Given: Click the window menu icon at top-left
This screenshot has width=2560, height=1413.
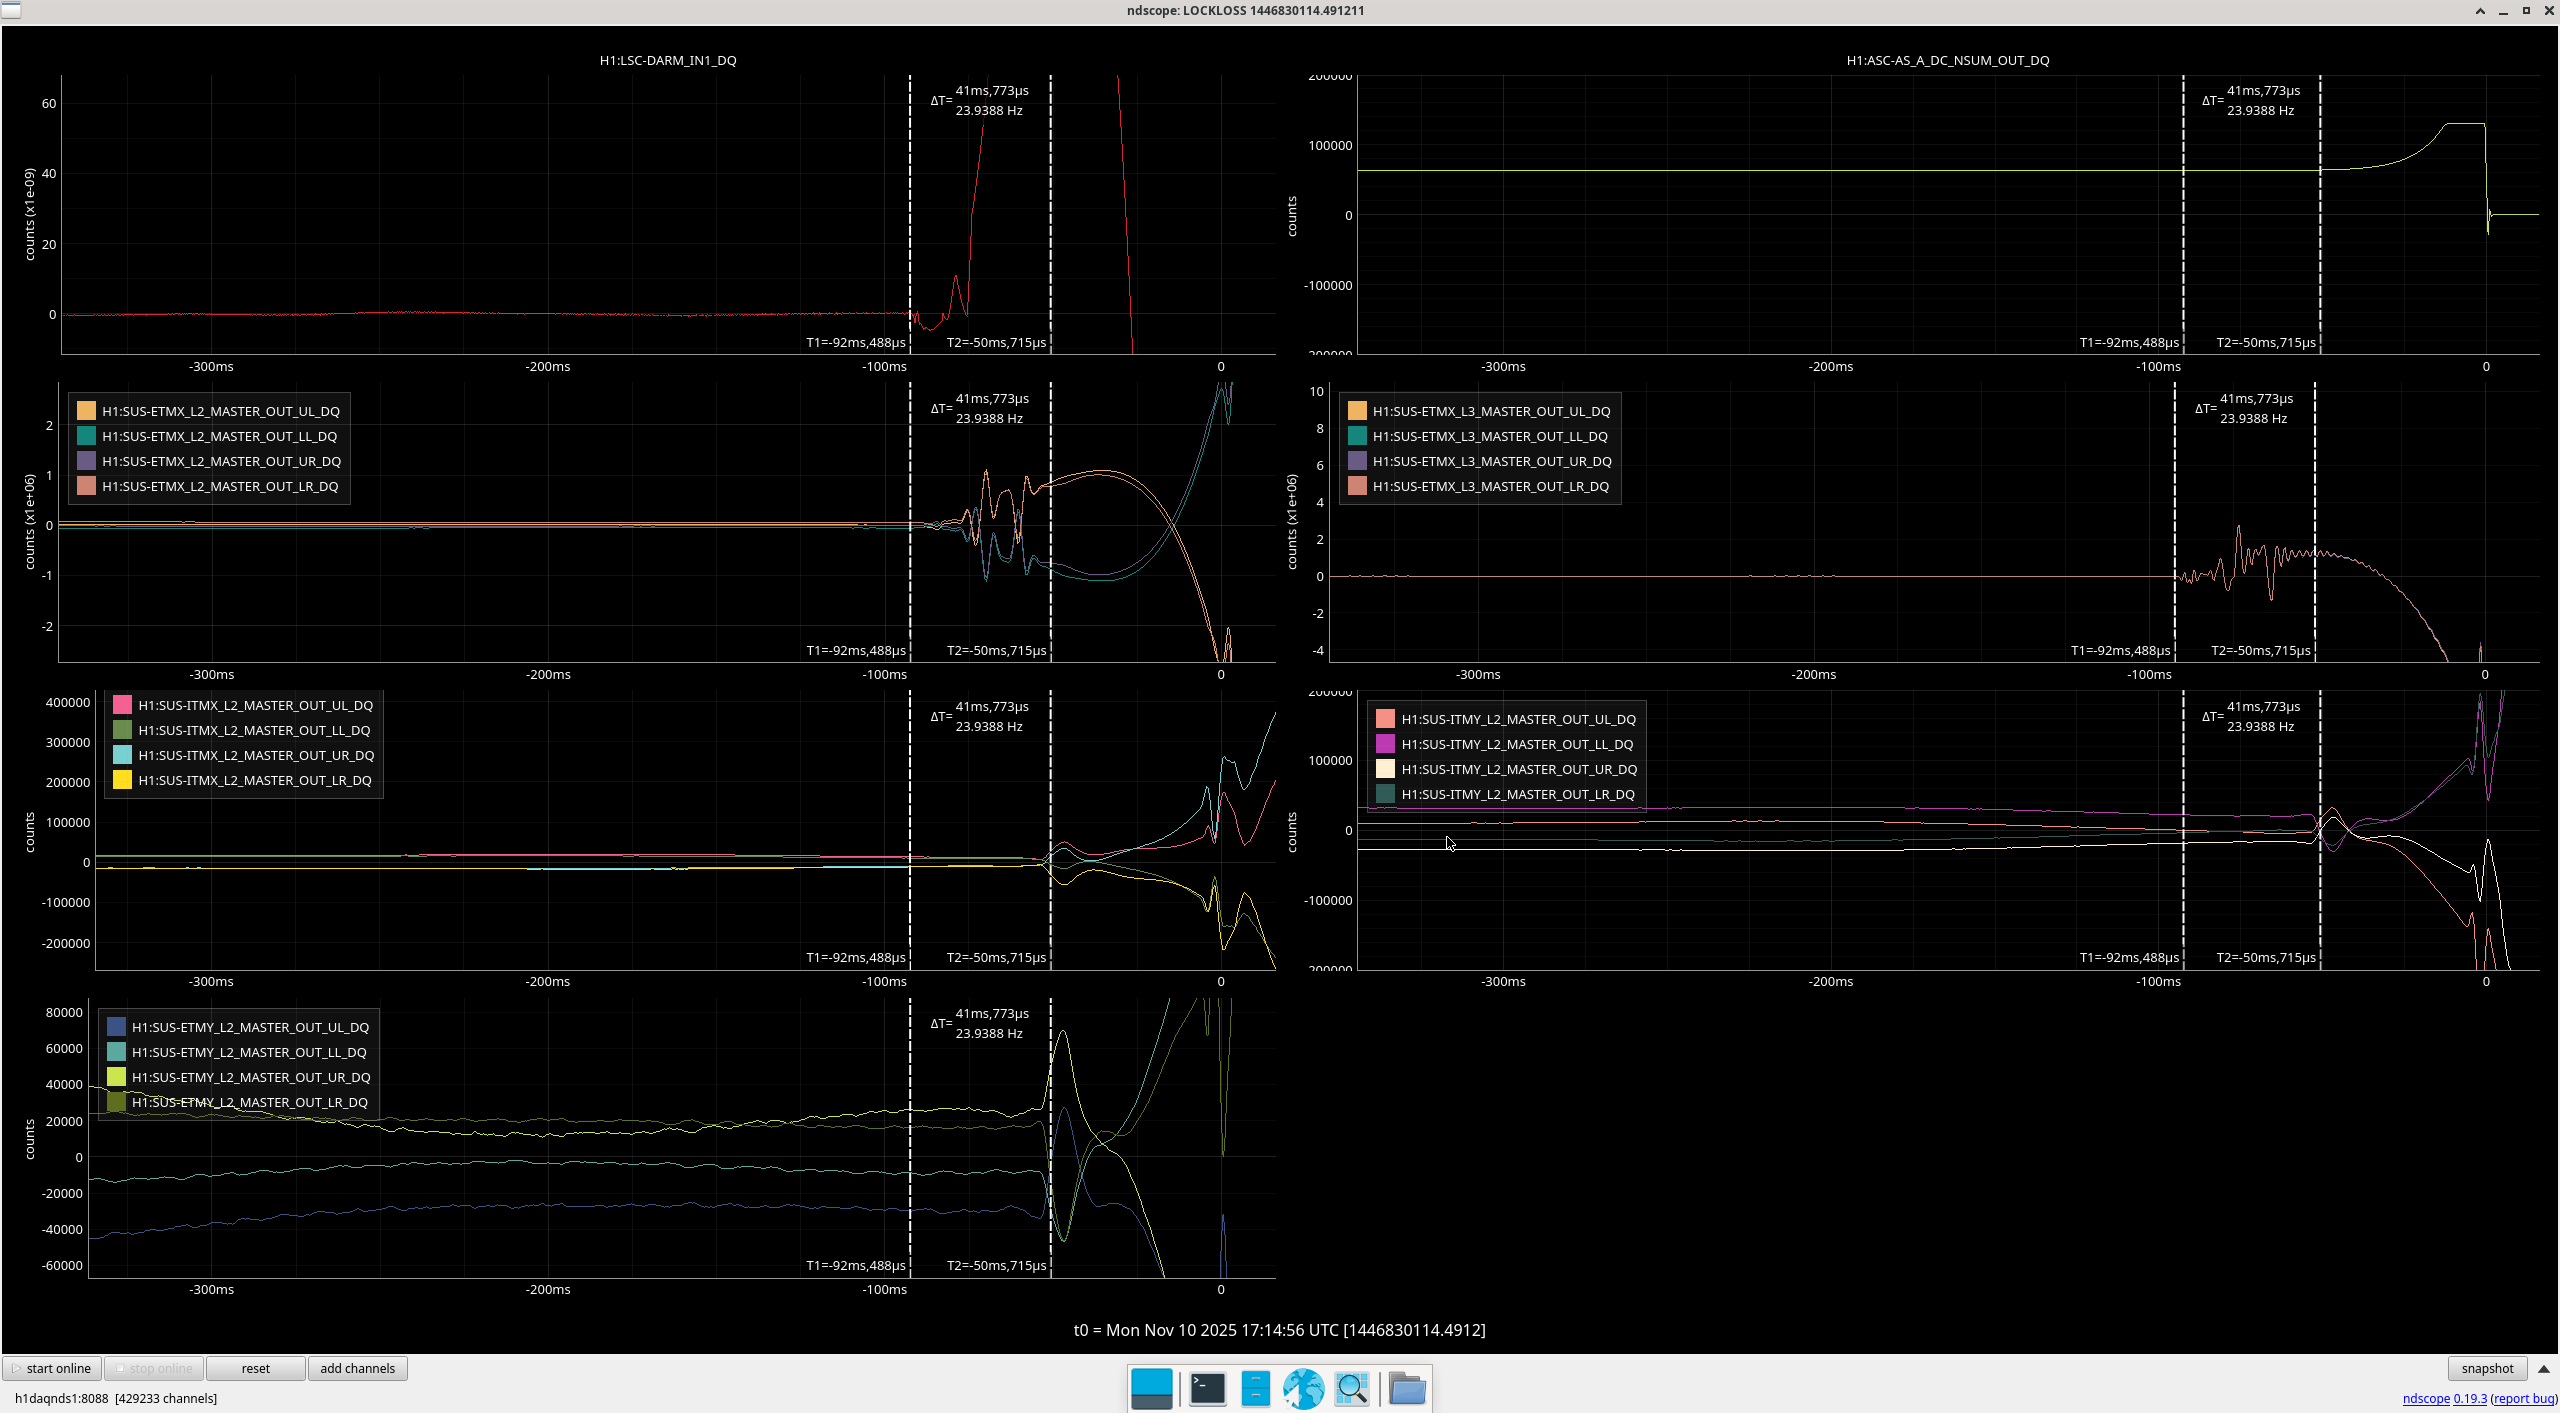Looking at the screenshot, I should coord(11,10).
